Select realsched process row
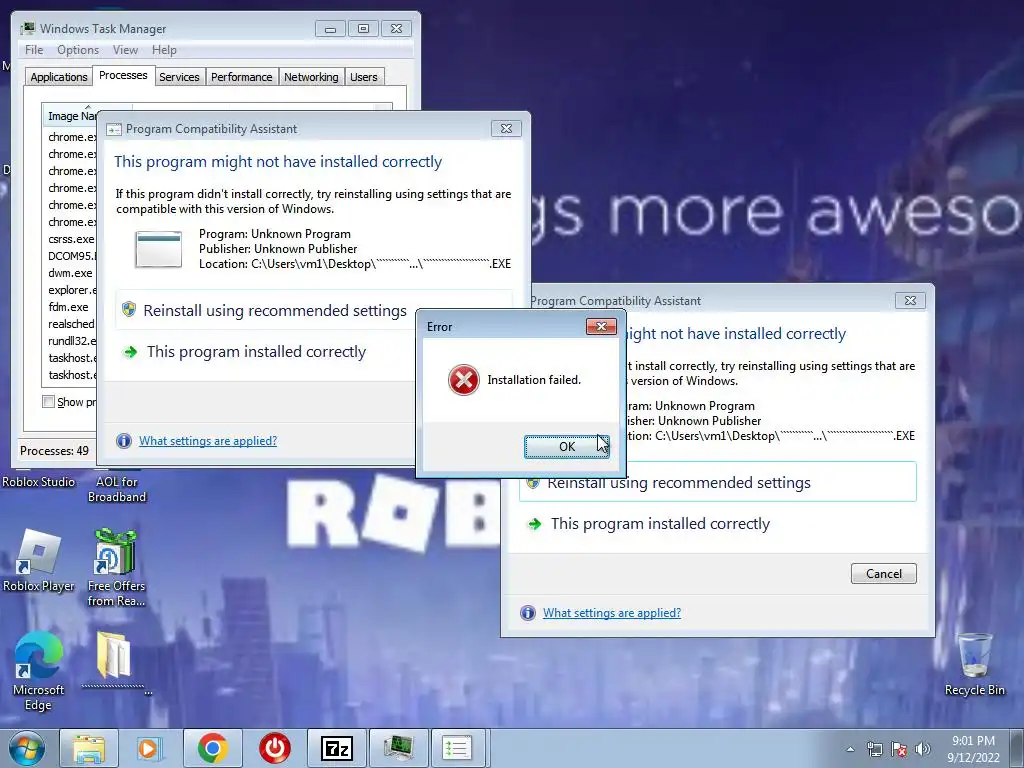1024x768 pixels. [71, 324]
